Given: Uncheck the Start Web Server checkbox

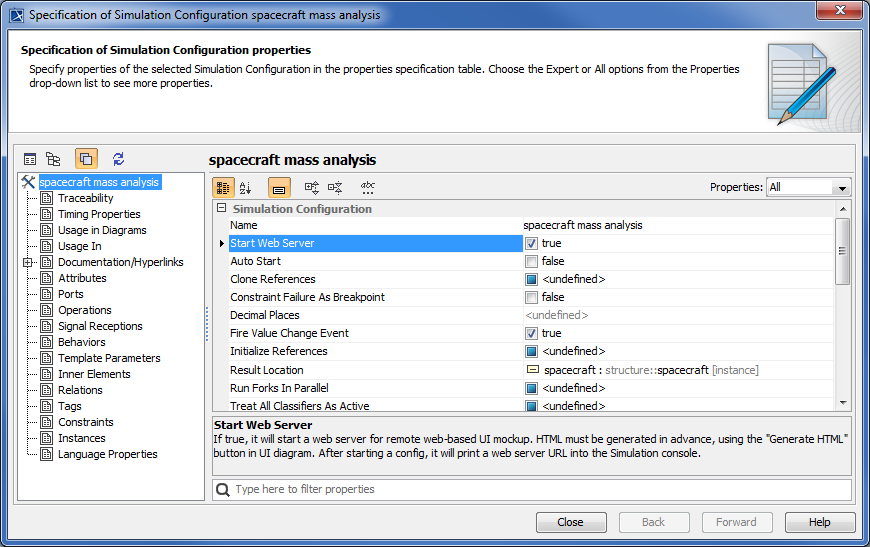Looking at the screenshot, I should 532,243.
